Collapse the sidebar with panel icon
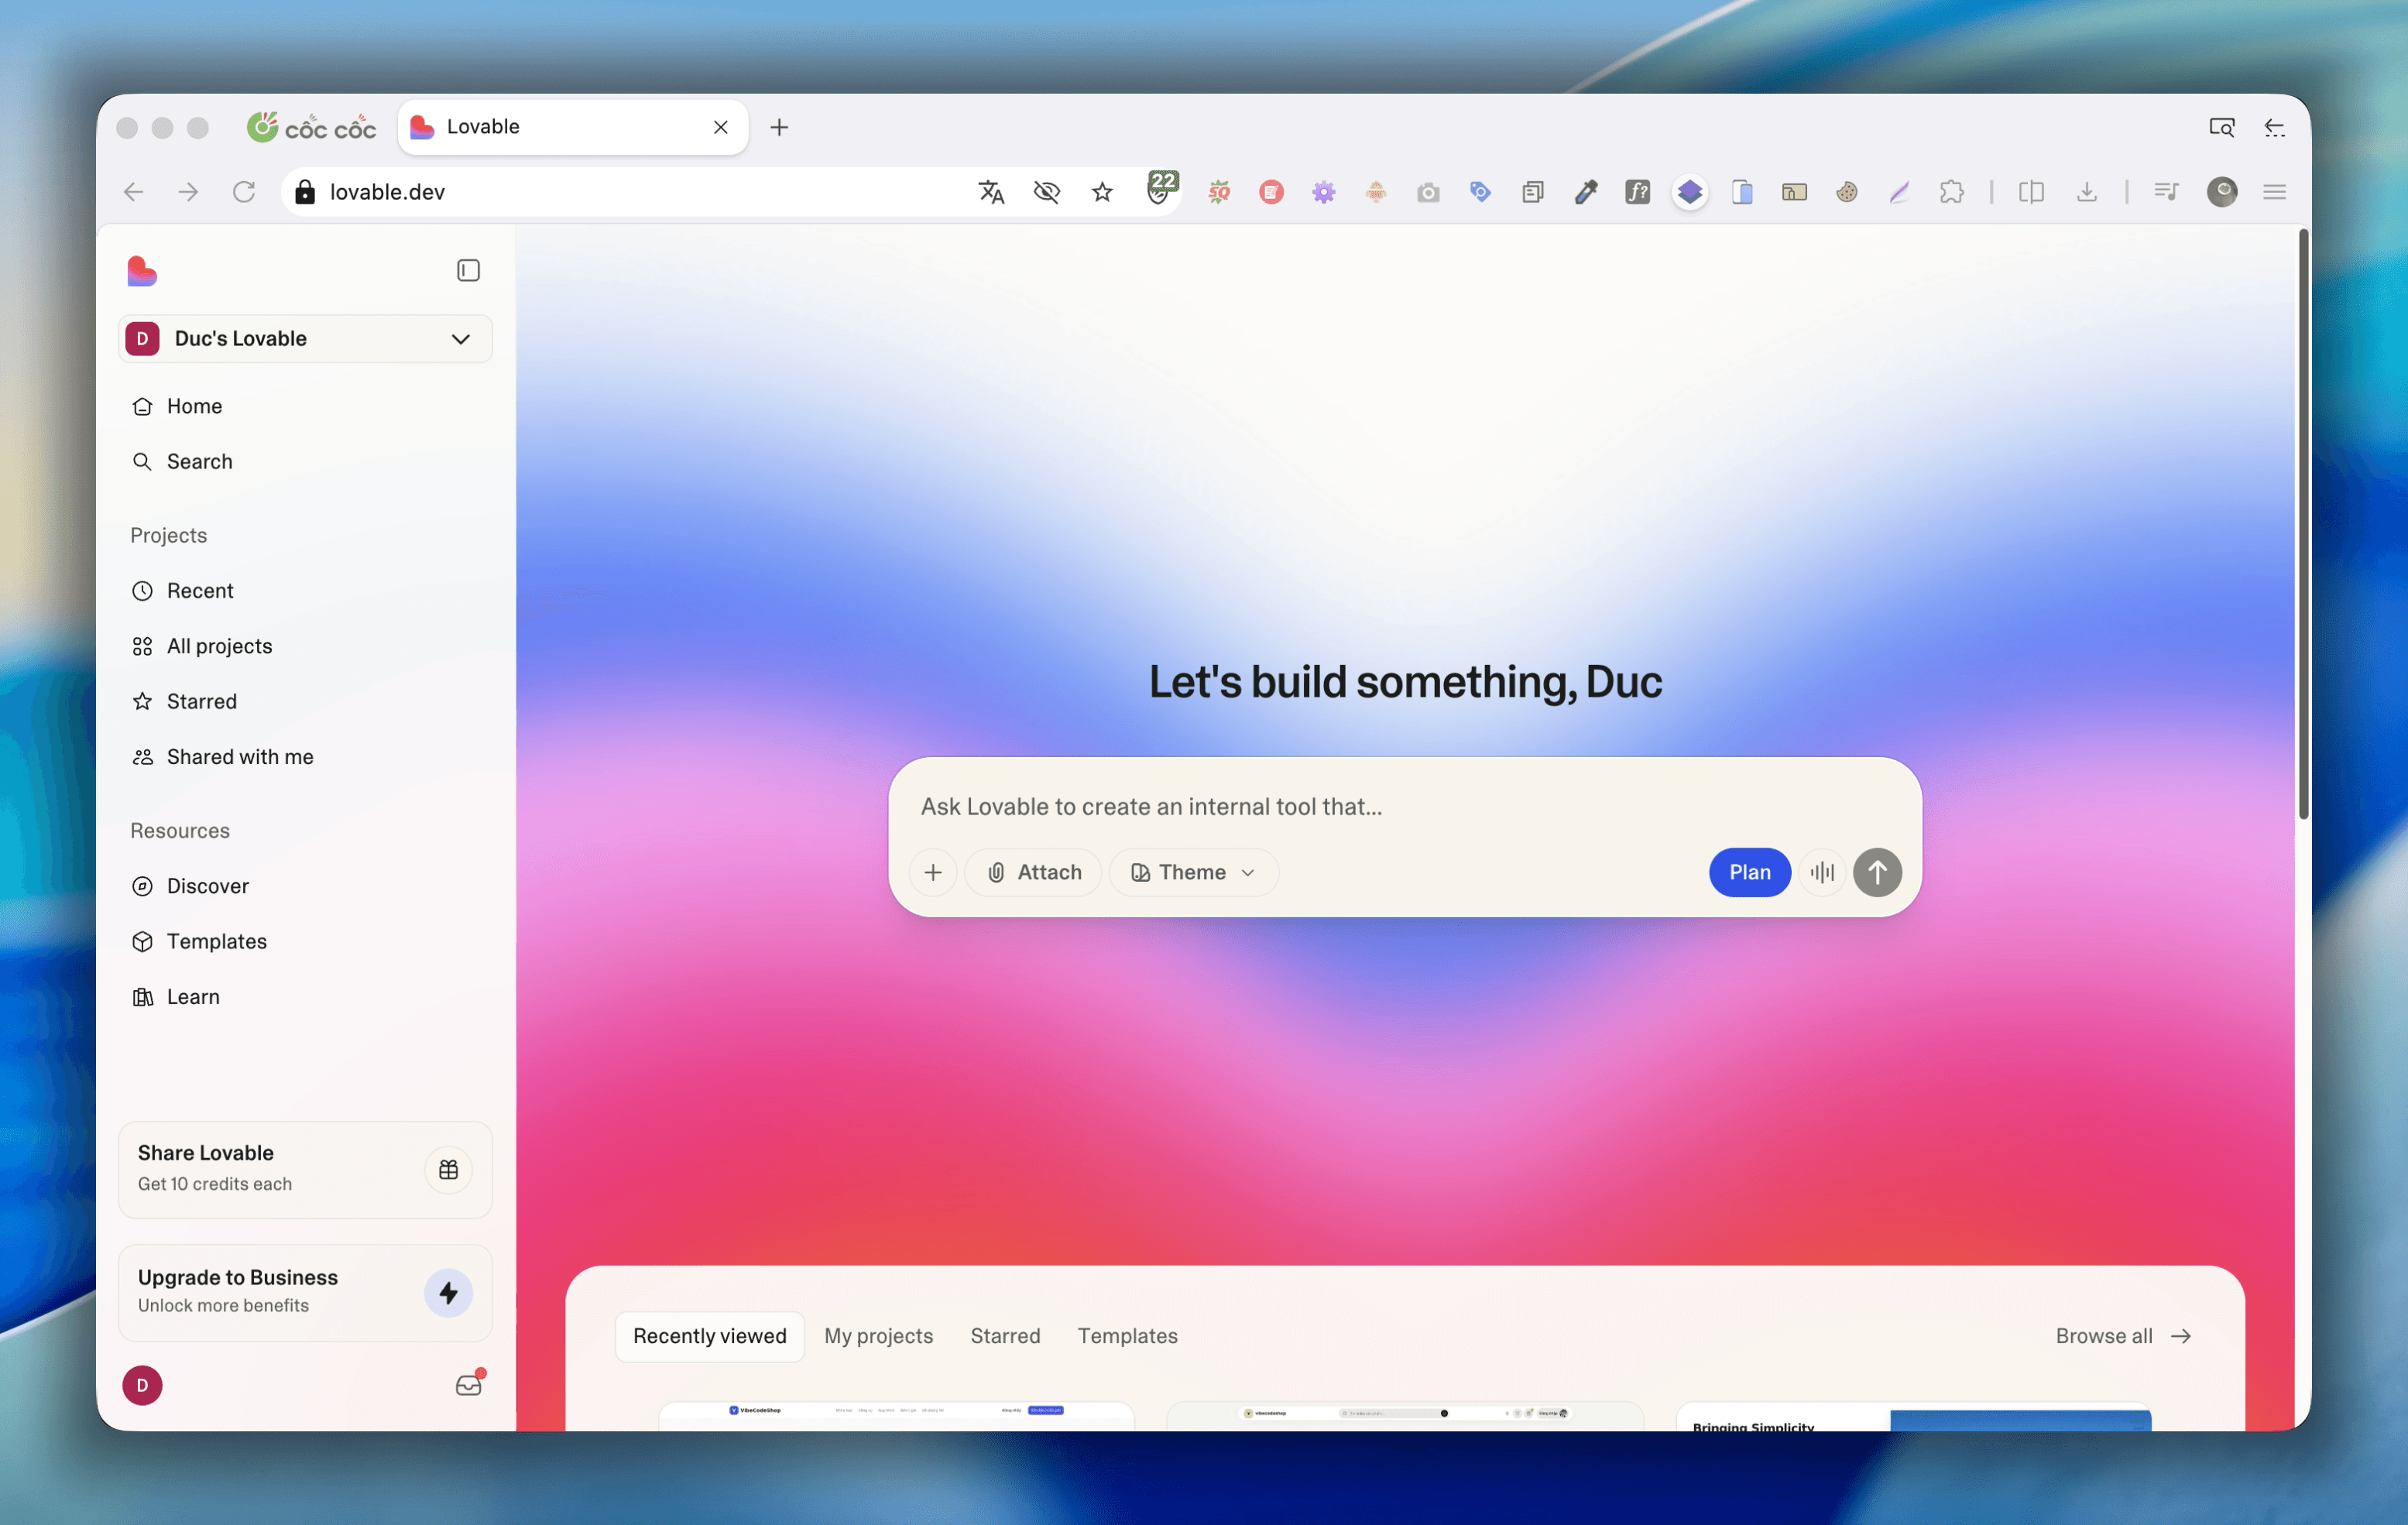 click(468, 271)
